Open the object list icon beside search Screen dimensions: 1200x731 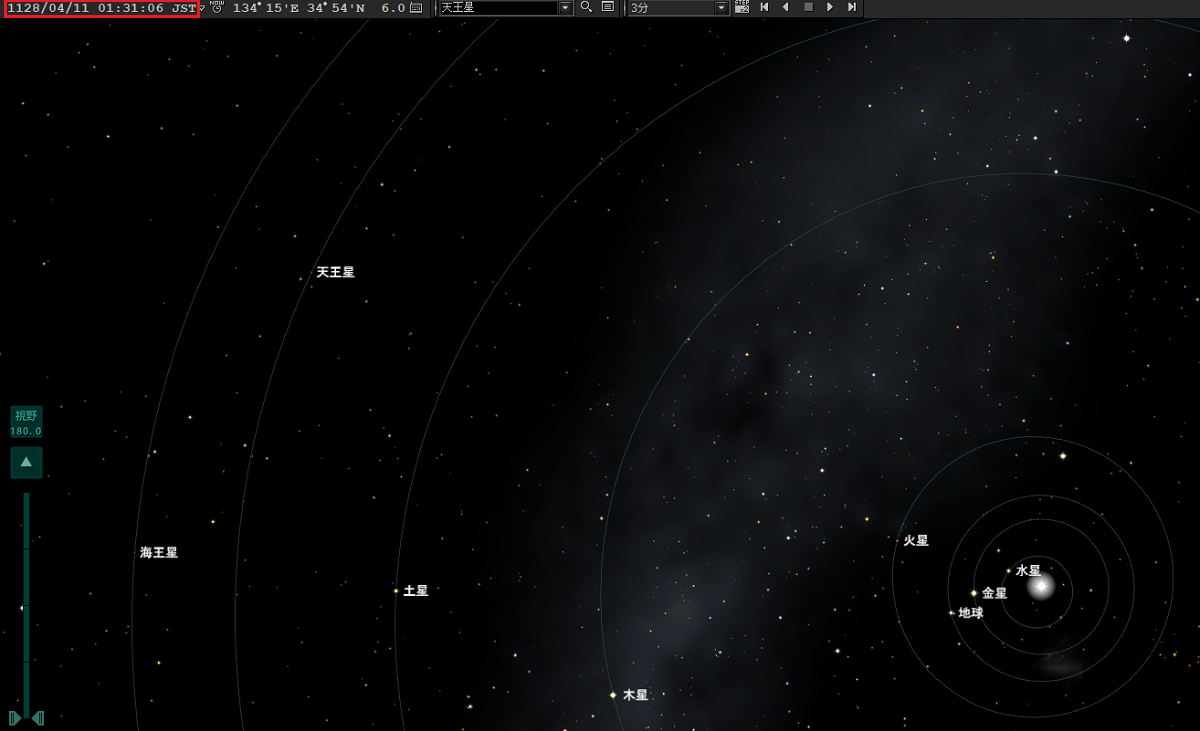[x=608, y=7]
